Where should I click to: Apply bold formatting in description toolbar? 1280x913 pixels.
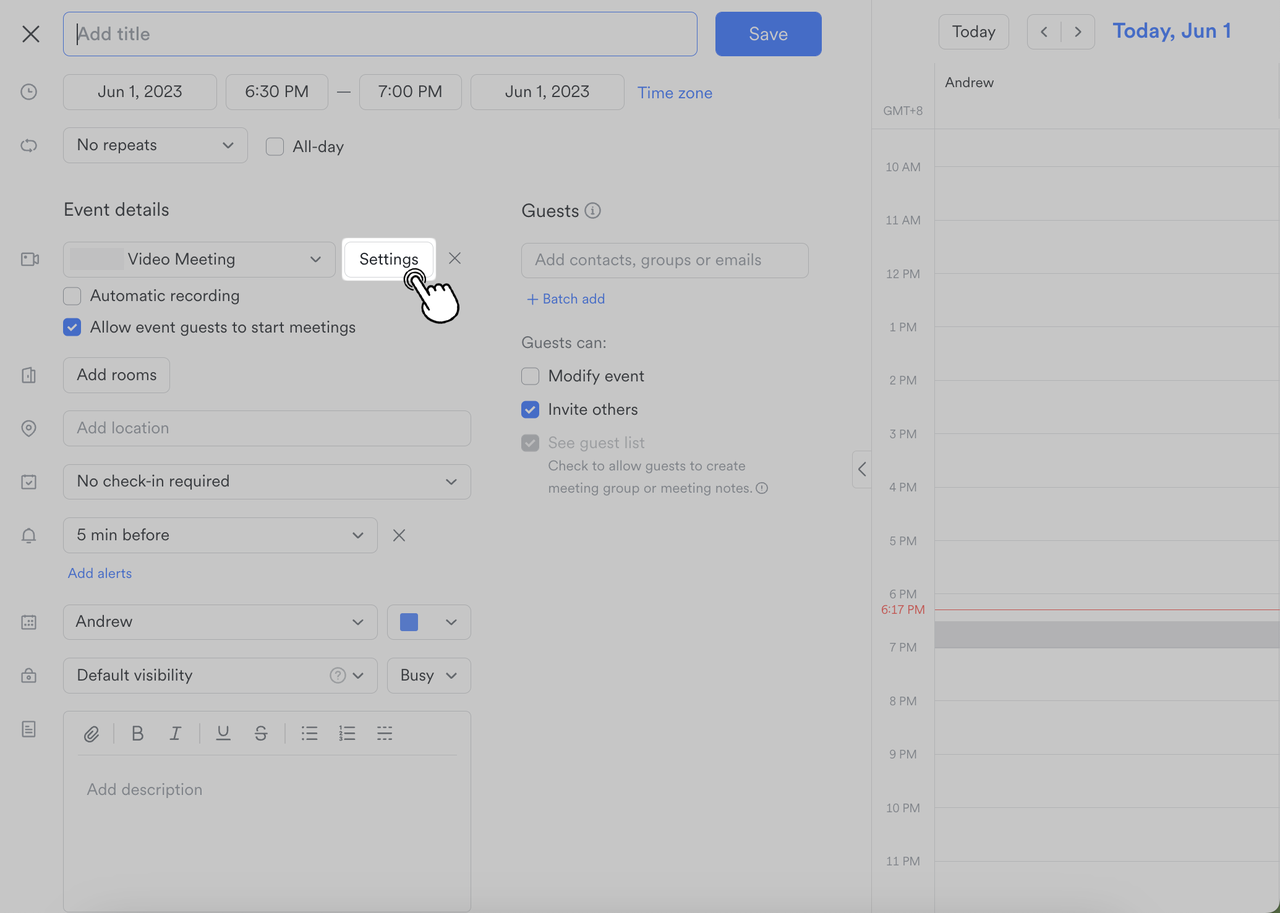(138, 734)
